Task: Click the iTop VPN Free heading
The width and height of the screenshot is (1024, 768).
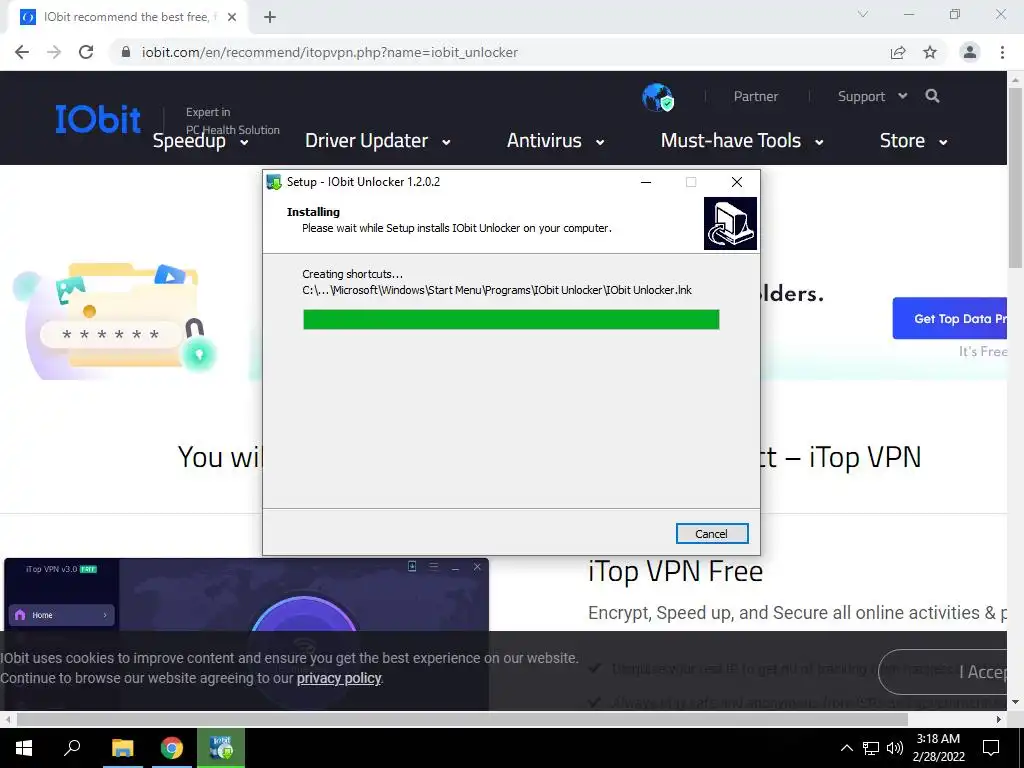Action: pyautogui.click(x=675, y=571)
